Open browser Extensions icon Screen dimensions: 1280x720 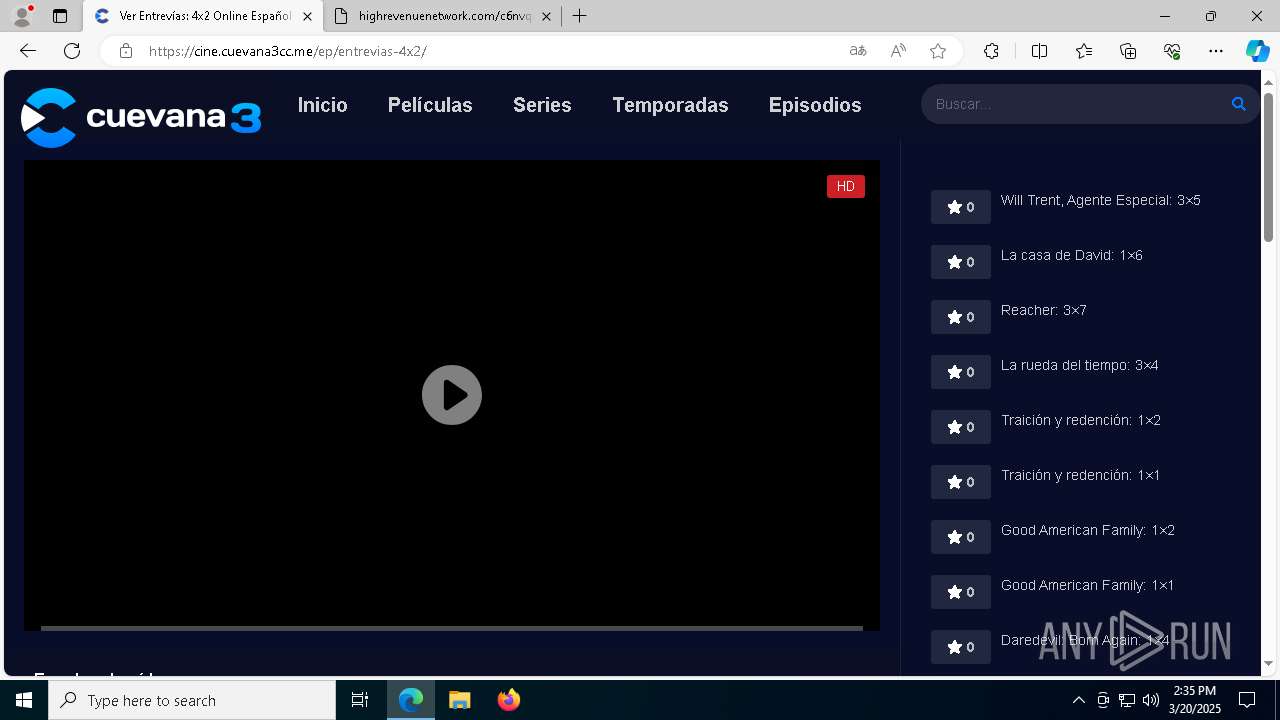(x=991, y=51)
